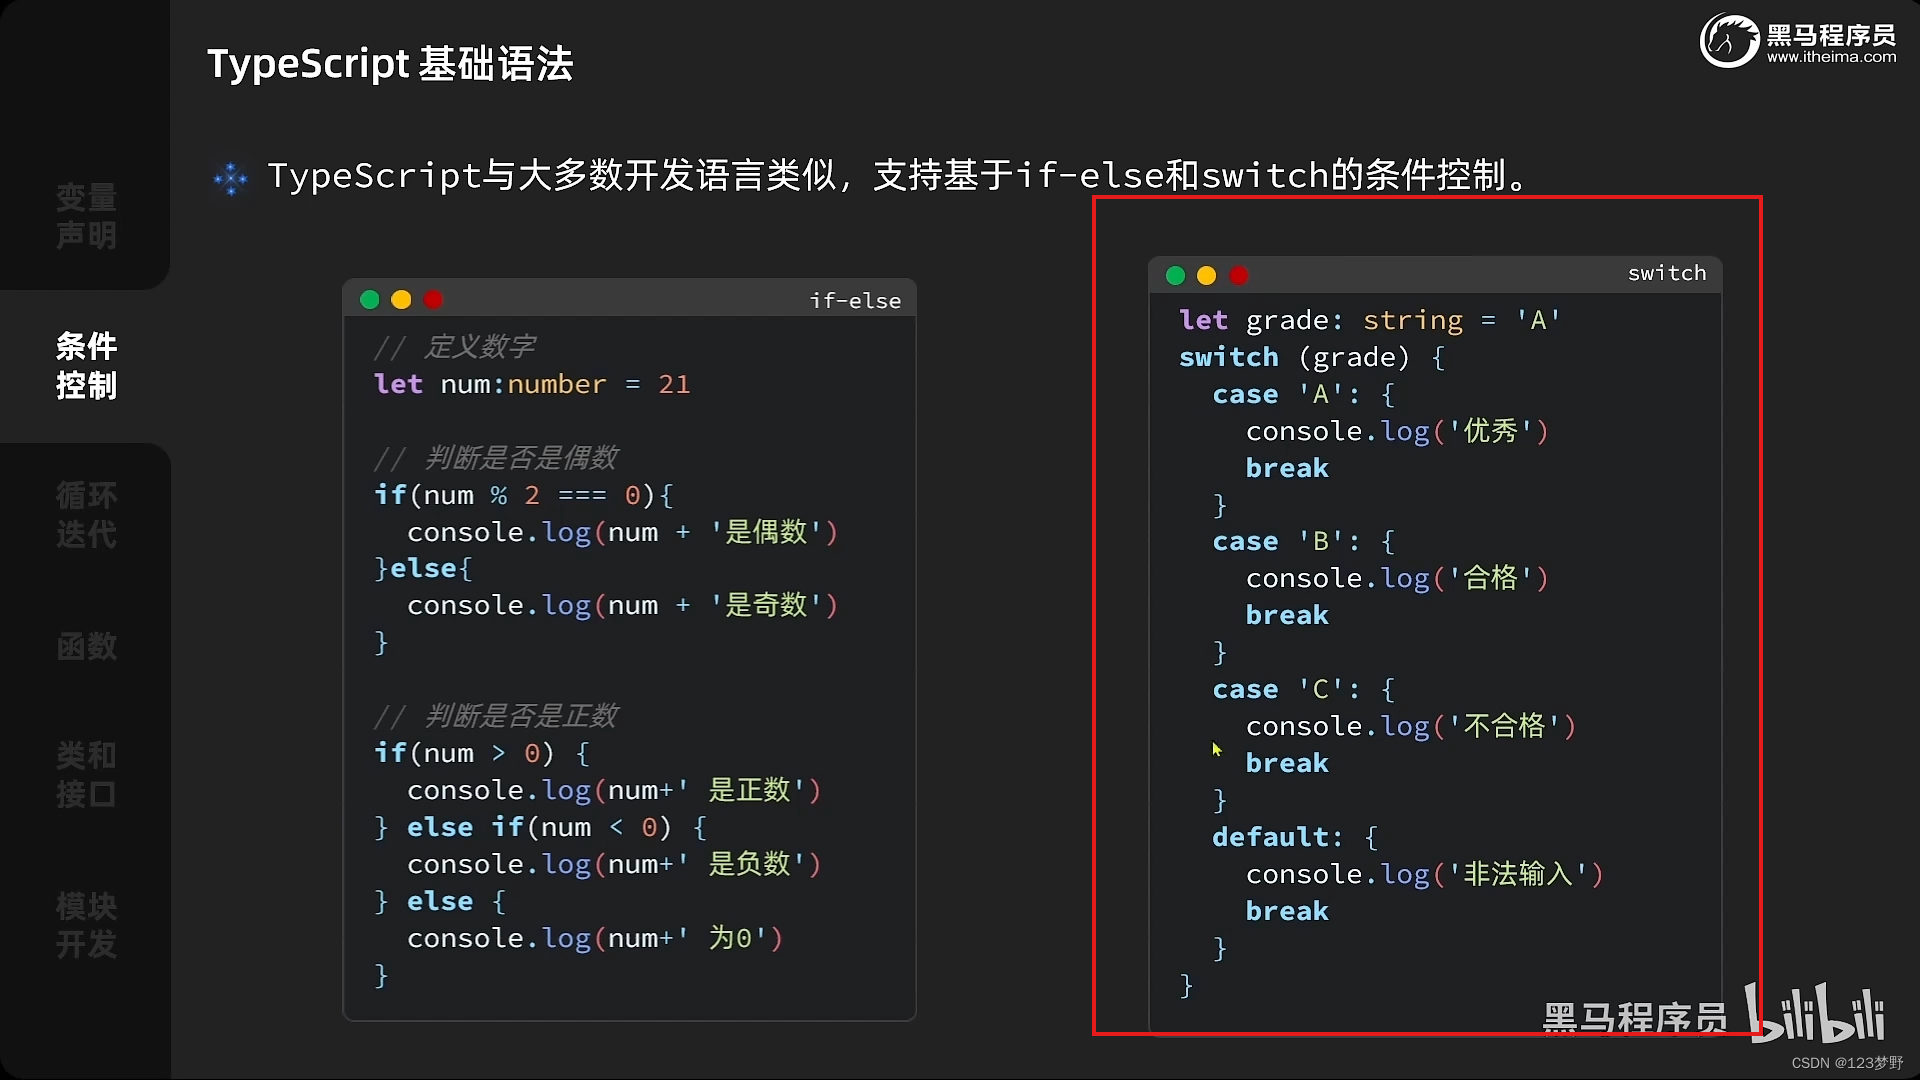The height and width of the screenshot is (1080, 1920).
Task: Click the green circle on switch window
Action: tap(1174, 275)
